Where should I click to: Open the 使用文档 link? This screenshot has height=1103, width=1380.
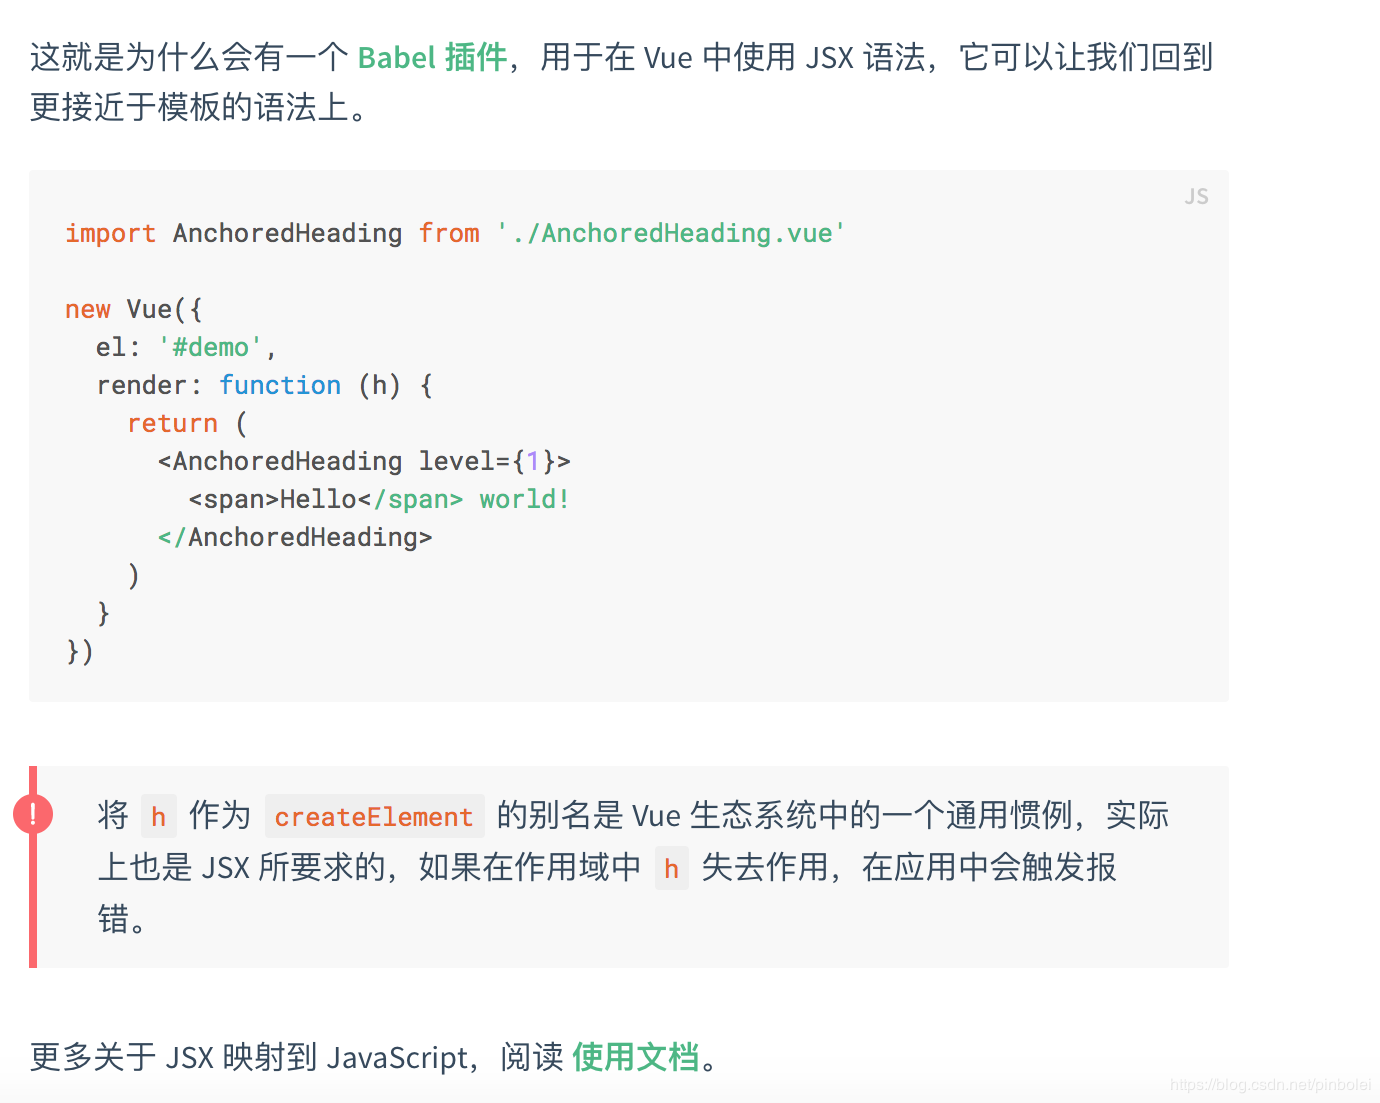click(x=635, y=1057)
